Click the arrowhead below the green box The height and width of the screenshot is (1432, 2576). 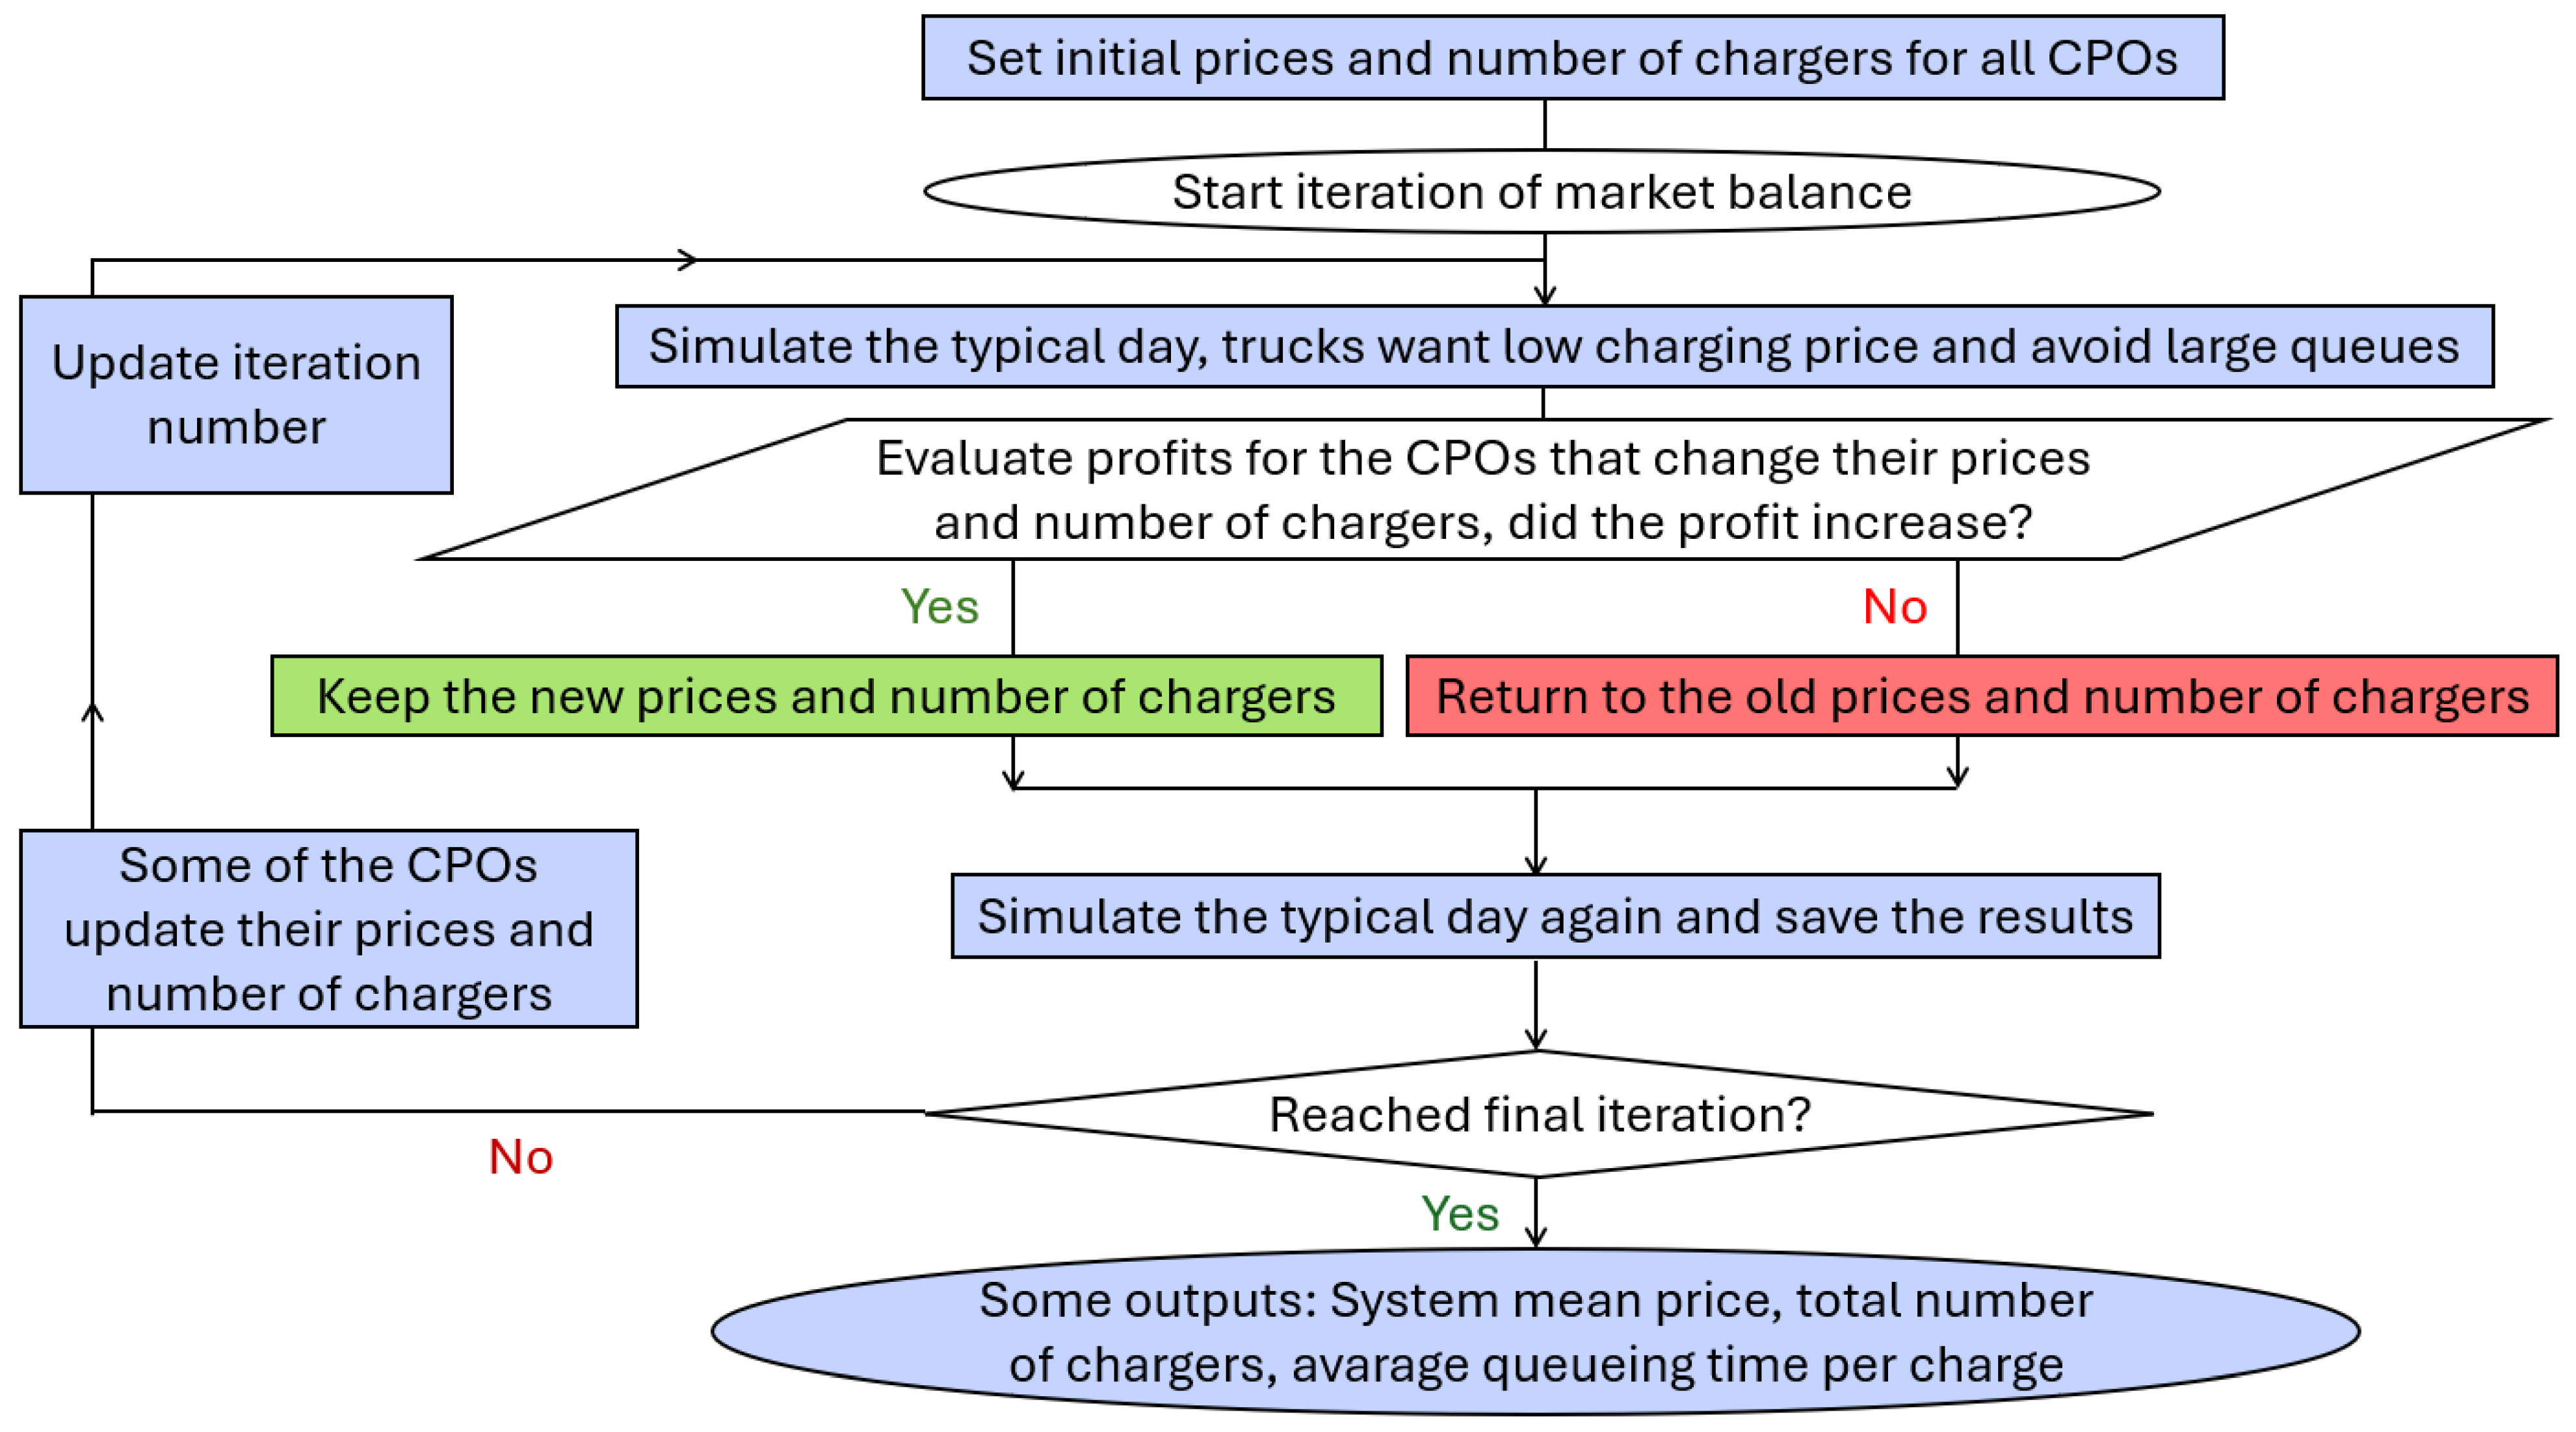tap(1013, 779)
